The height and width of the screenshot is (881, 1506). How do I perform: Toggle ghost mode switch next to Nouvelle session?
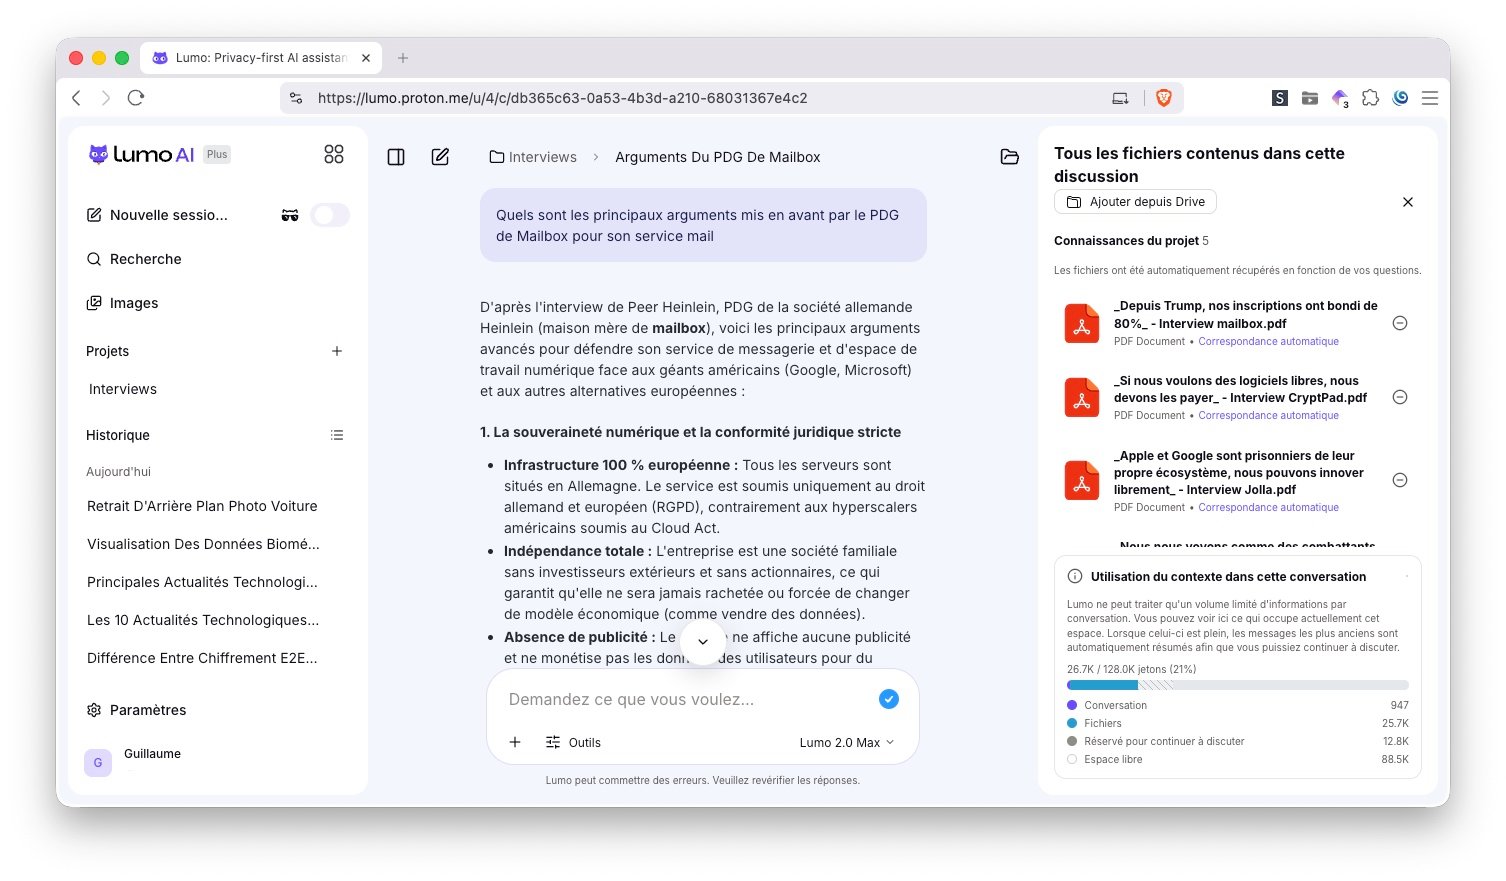point(330,215)
